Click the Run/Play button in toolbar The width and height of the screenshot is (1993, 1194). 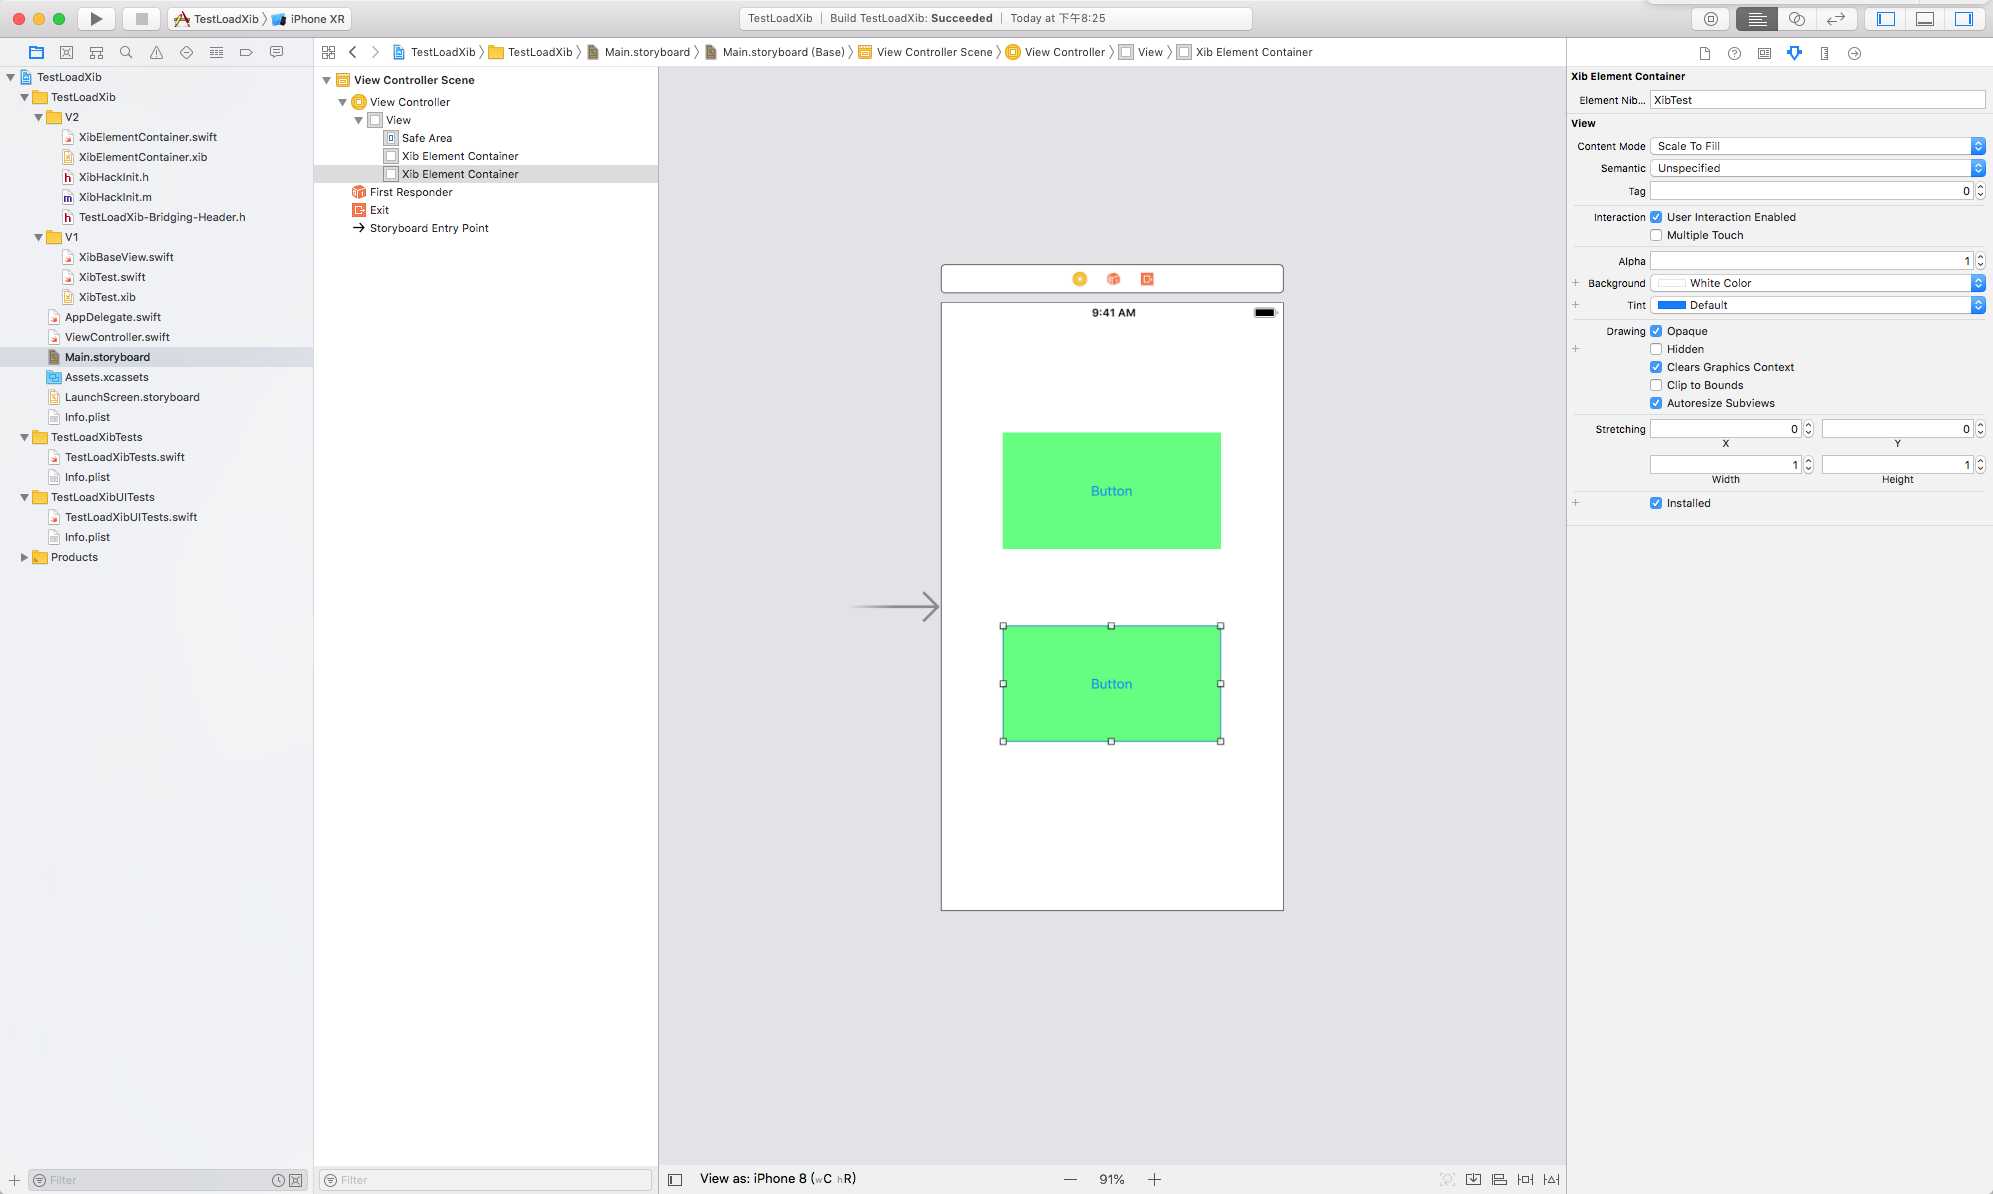point(97,18)
